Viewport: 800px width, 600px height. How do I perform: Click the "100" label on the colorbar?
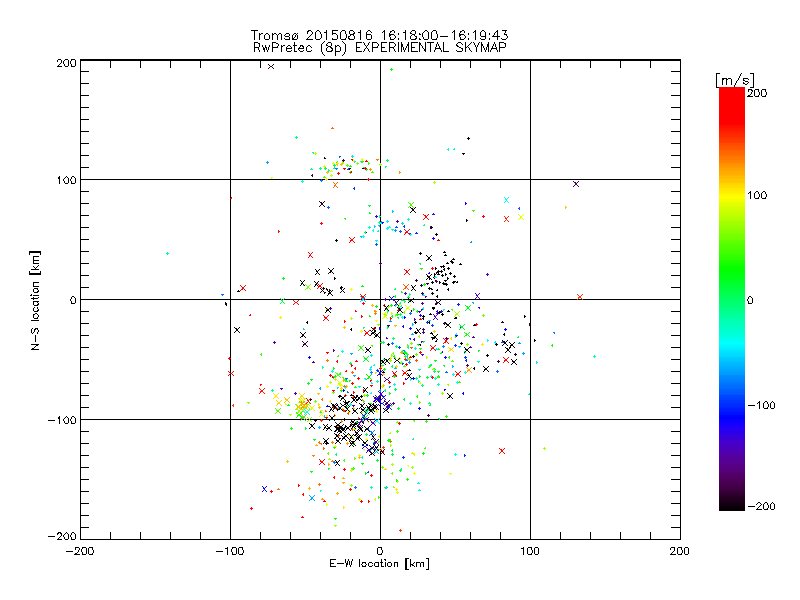(x=757, y=195)
